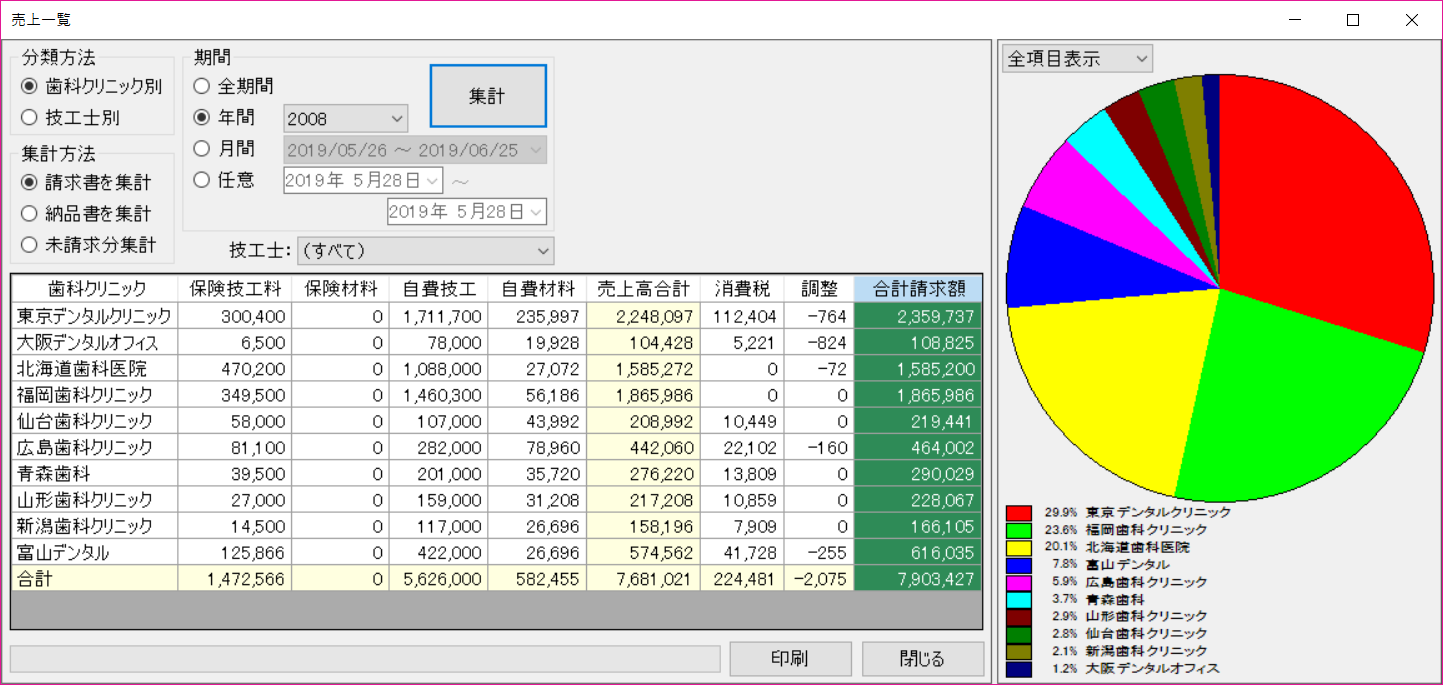The image size is (1443, 685).
Task: Click the green 福岡歯科クリニック legend swatch
Action: (x=1019, y=530)
